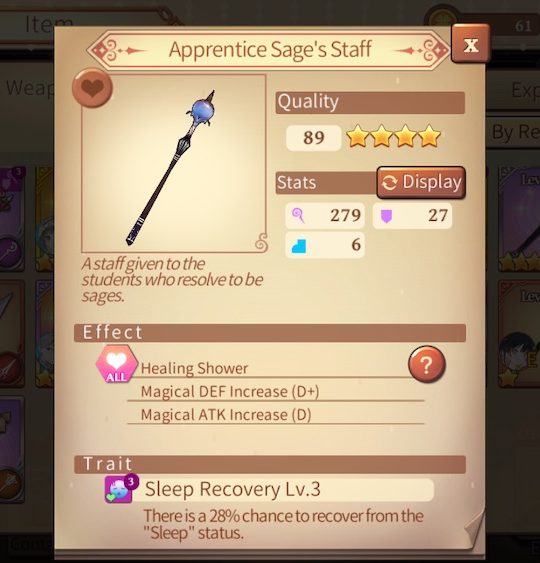Viewport: 540px width, 563px height.
Task: Select the magical attack stat icon
Action: coord(298,216)
